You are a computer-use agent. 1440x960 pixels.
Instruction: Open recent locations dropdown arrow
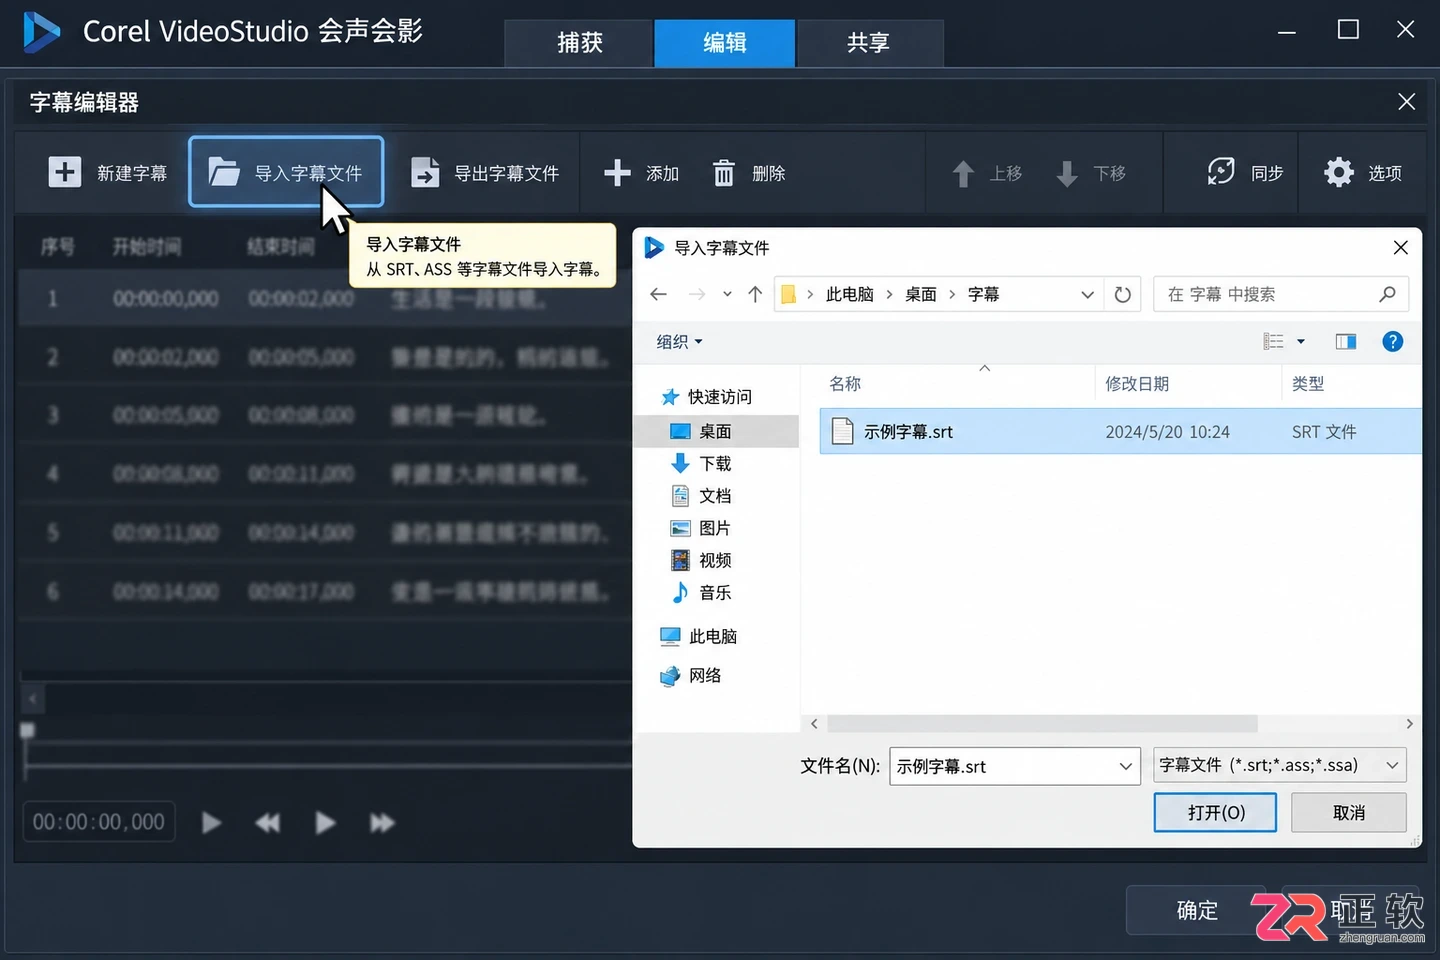(x=727, y=294)
